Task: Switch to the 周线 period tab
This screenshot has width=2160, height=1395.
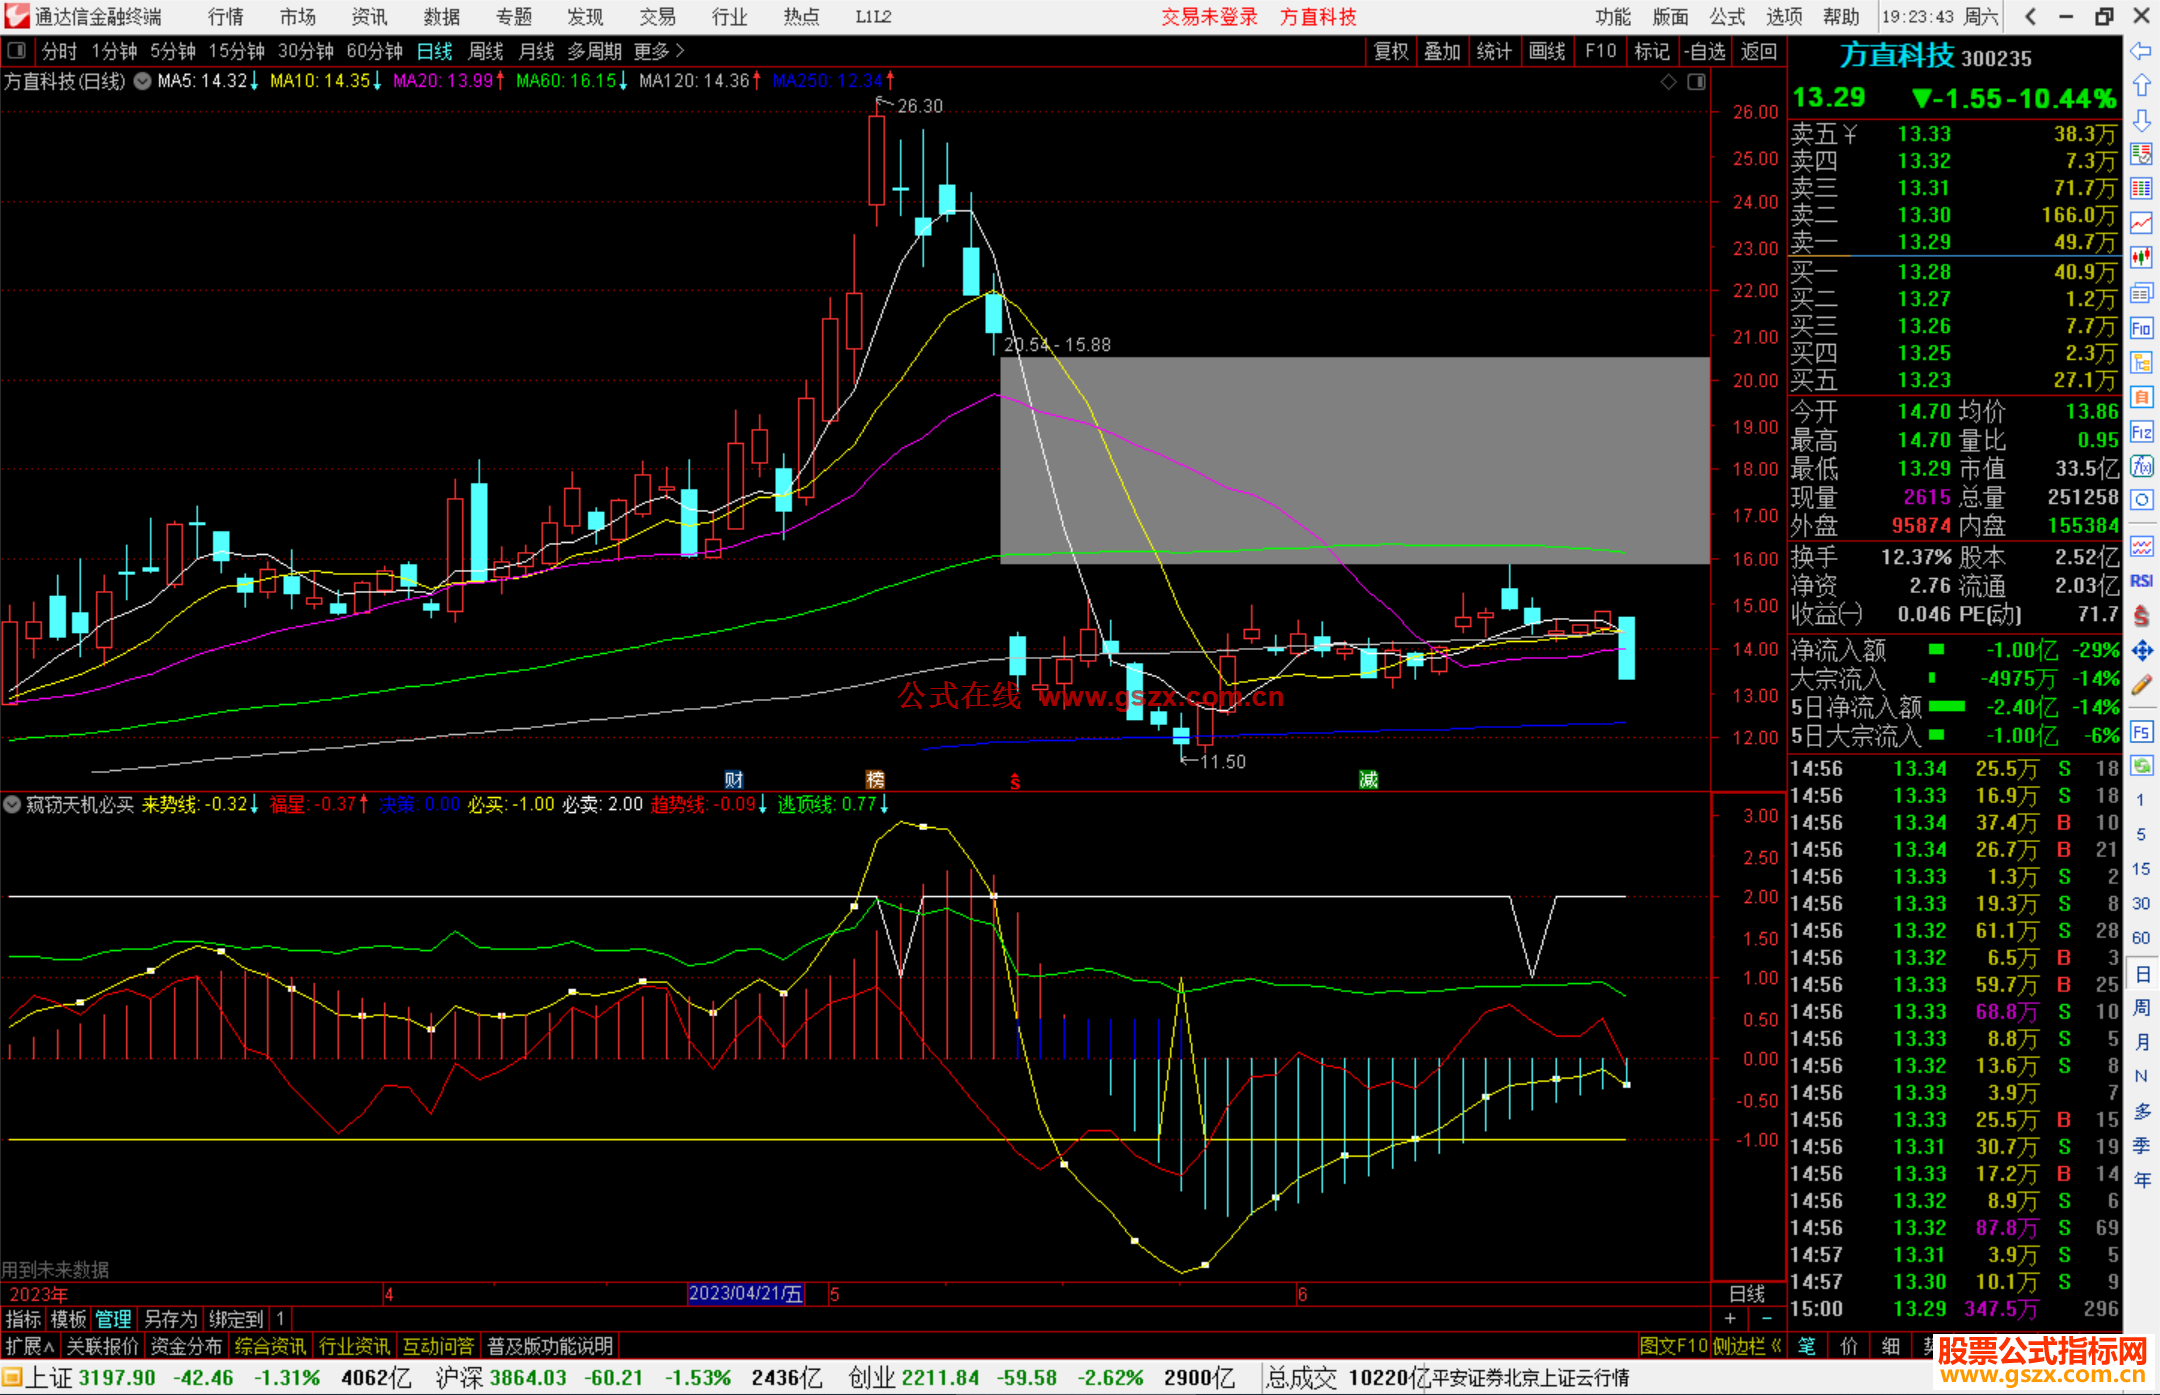Action: pos(486,51)
